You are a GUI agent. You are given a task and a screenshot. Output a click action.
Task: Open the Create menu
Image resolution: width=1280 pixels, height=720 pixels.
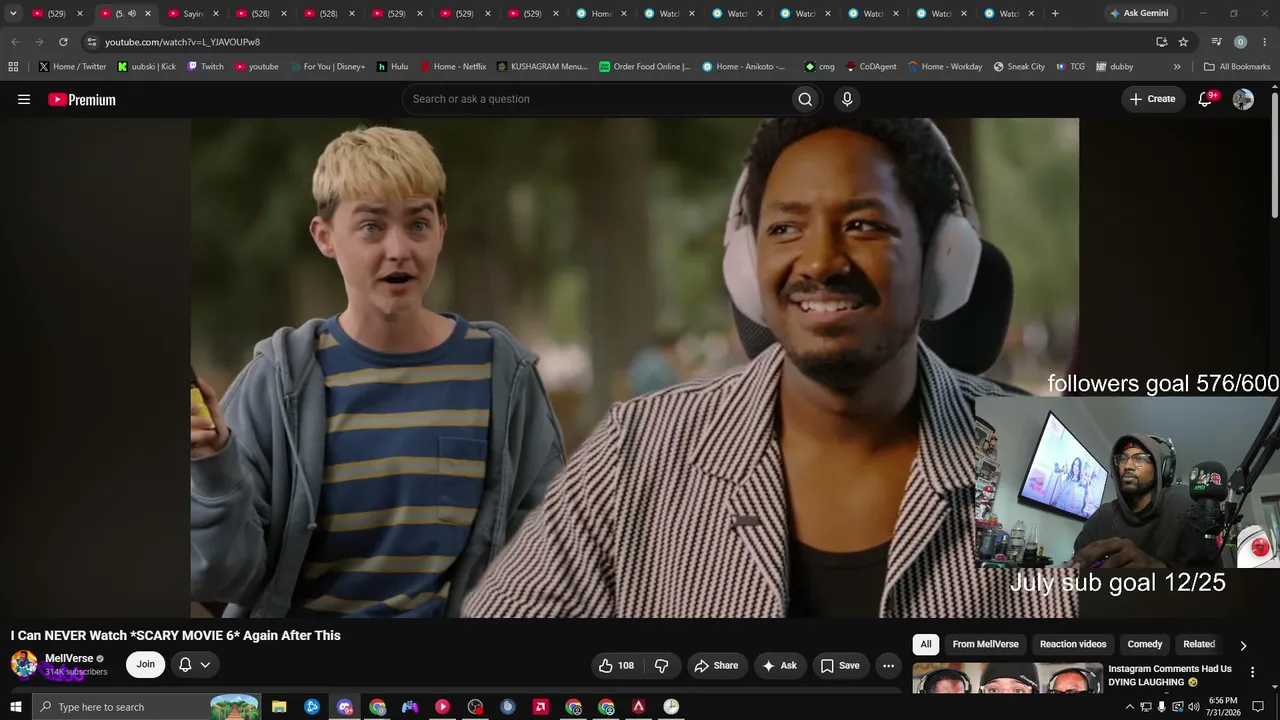point(1152,99)
